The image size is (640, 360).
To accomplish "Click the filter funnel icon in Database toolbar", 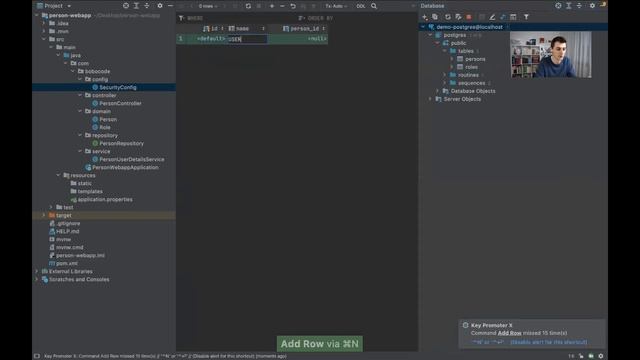I will pyautogui.click(x=526, y=17).
